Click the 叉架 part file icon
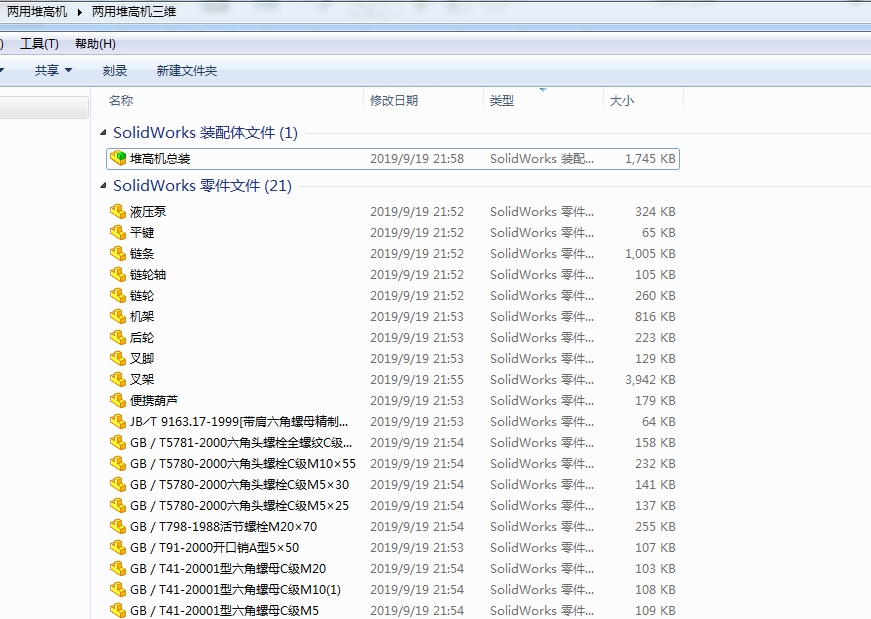The height and width of the screenshot is (619, 871). [118, 380]
